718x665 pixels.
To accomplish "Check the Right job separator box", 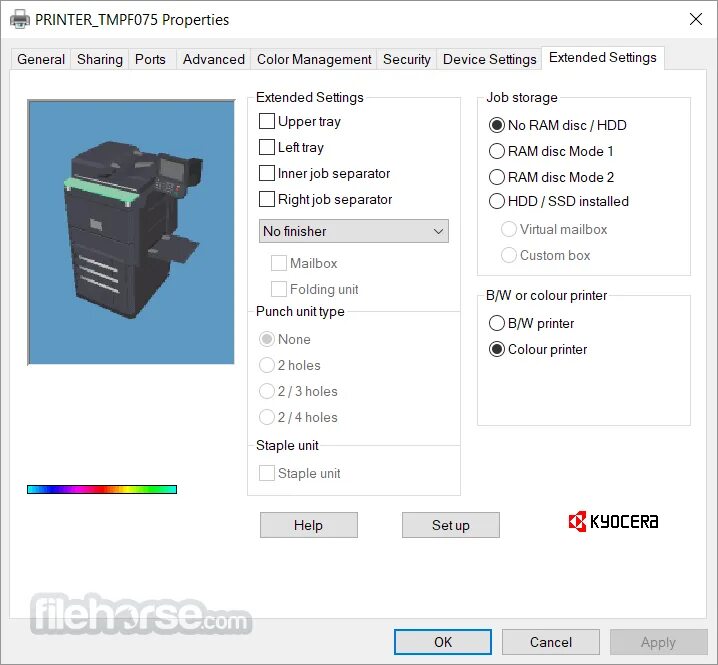I will 267,200.
